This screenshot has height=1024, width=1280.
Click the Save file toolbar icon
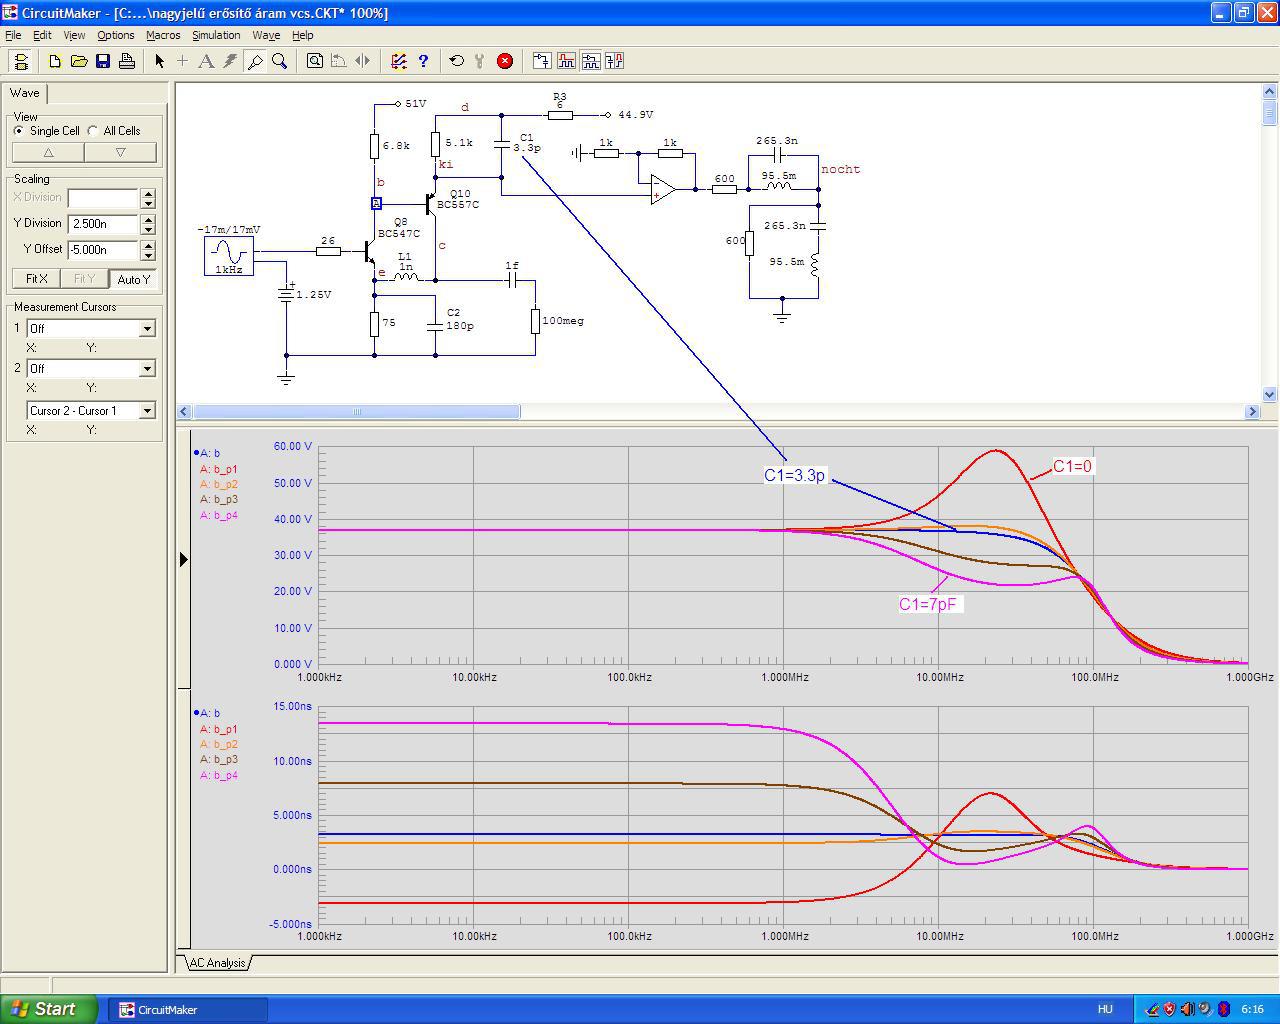103,61
